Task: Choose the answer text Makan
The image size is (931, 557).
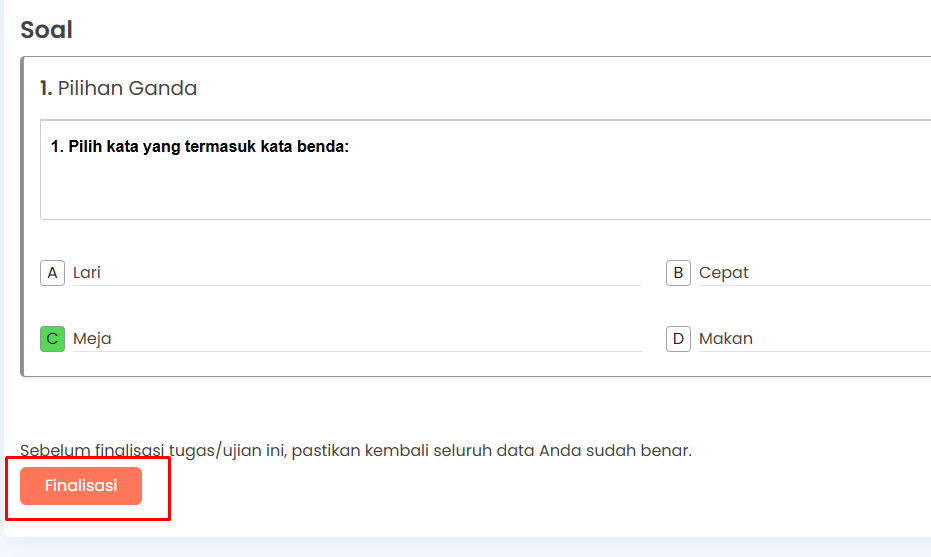Action: pos(726,338)
